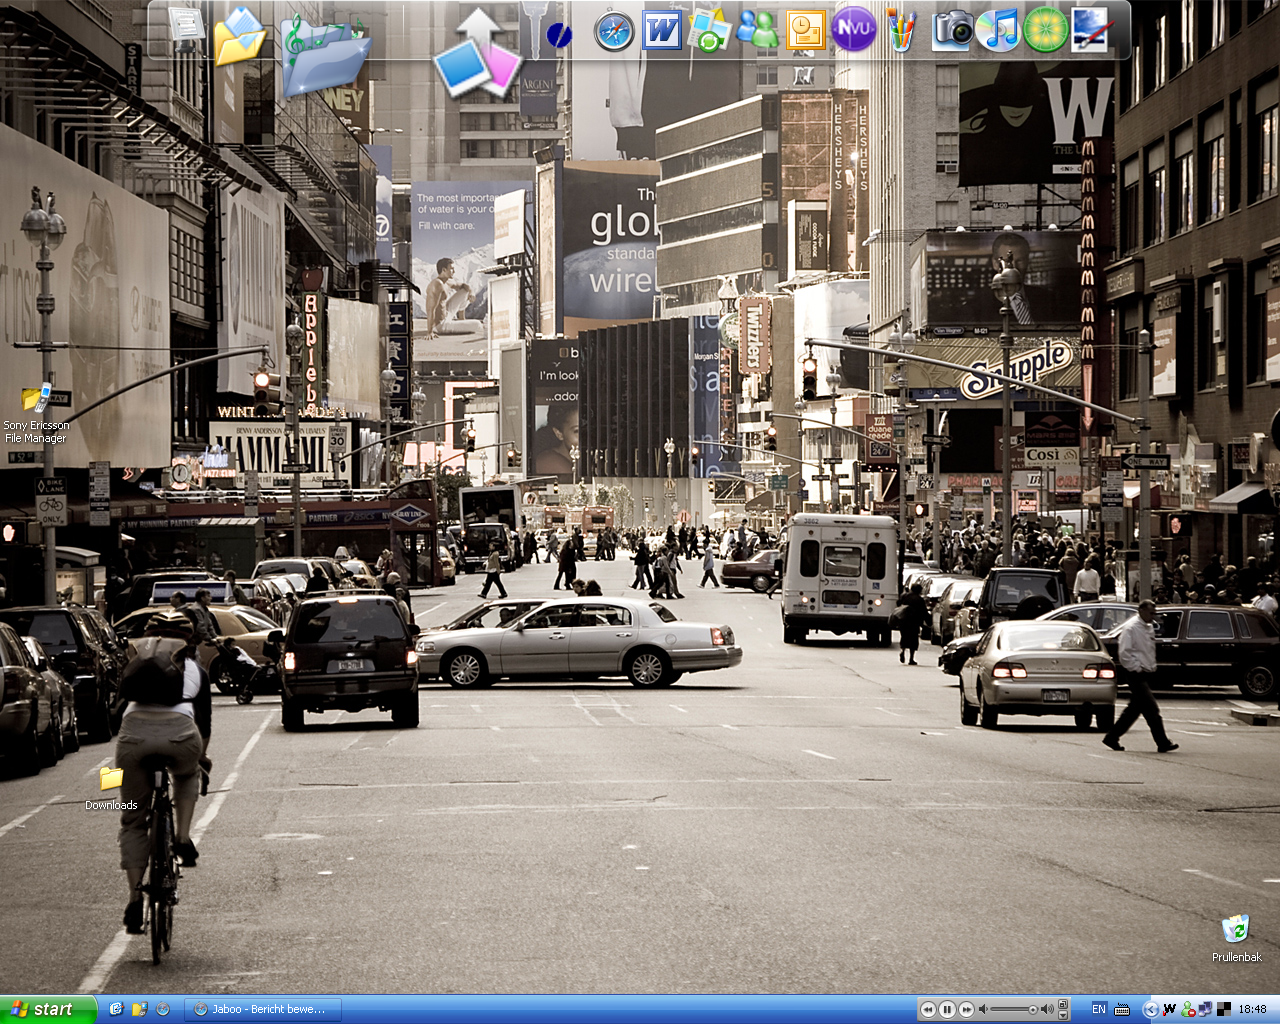Expand hidden system tray icons
1280x1024 pixels.
click(x=1149, y=1009)
